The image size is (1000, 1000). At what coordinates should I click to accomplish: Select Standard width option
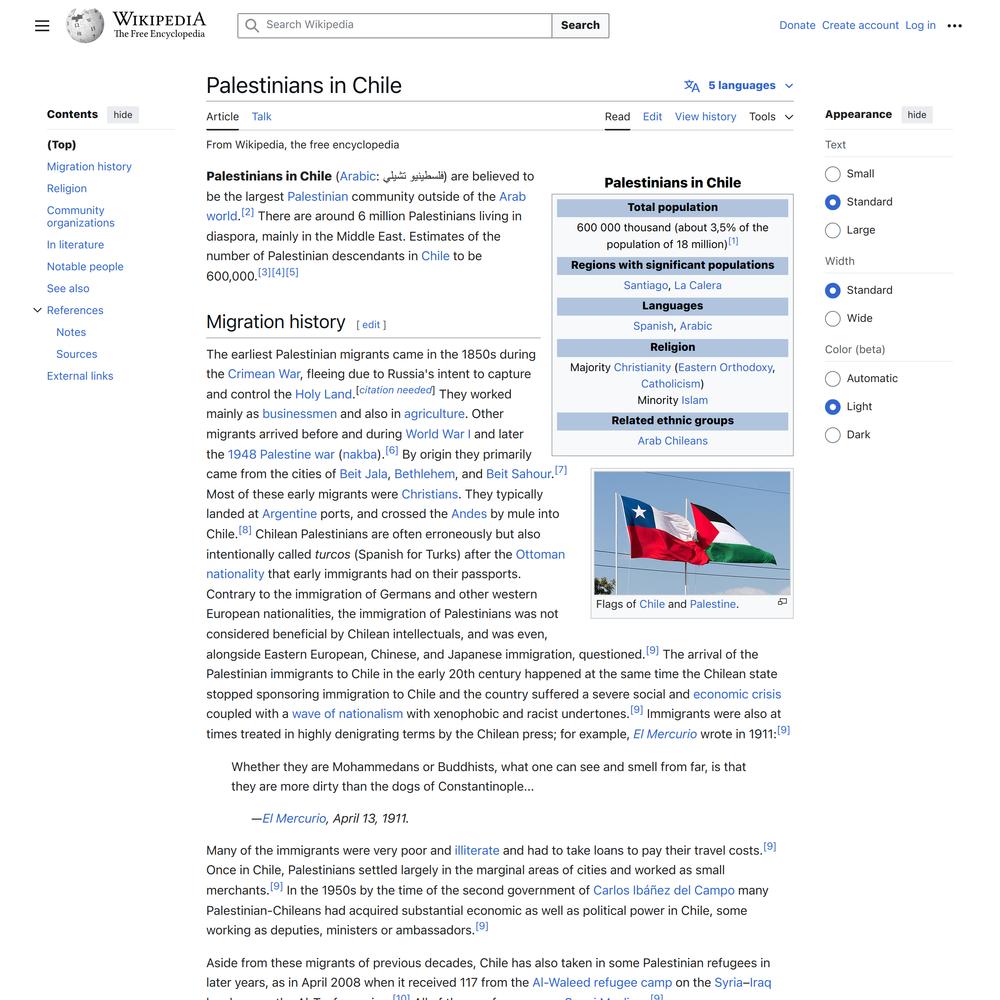coord(832,290)
